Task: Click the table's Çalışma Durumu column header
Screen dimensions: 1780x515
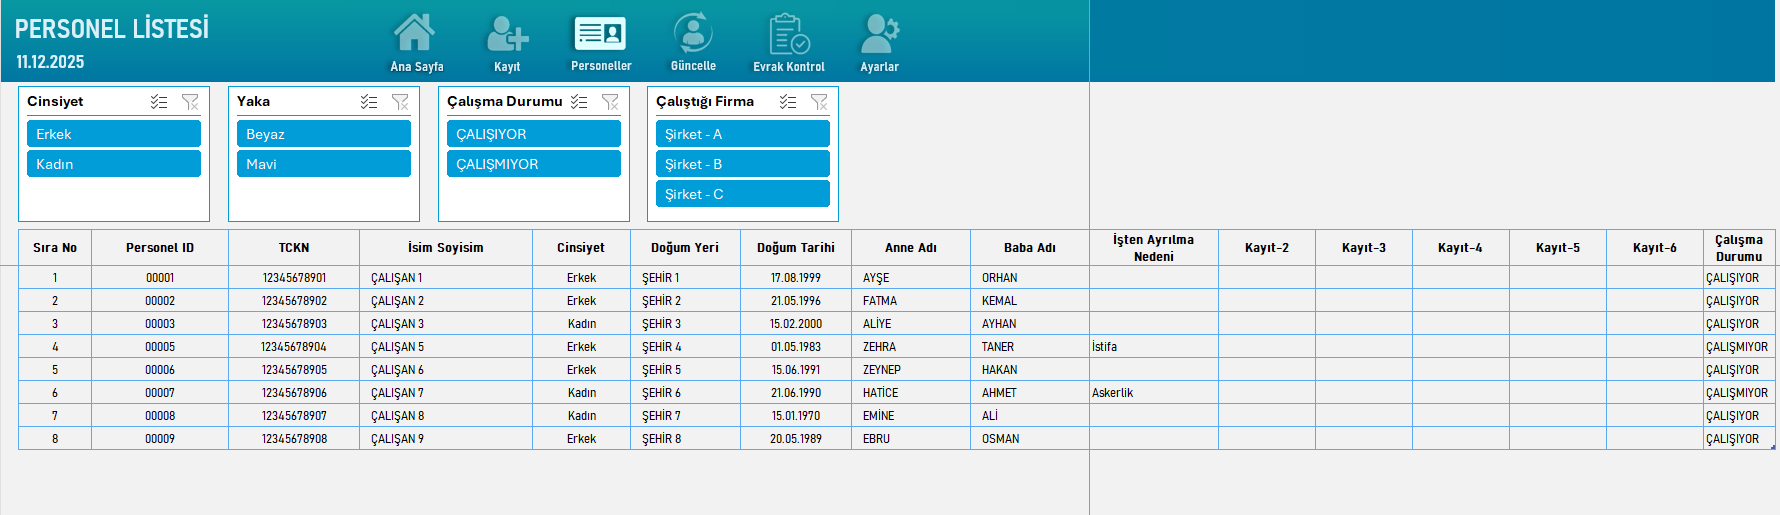Action: (x=1739, y=248)
